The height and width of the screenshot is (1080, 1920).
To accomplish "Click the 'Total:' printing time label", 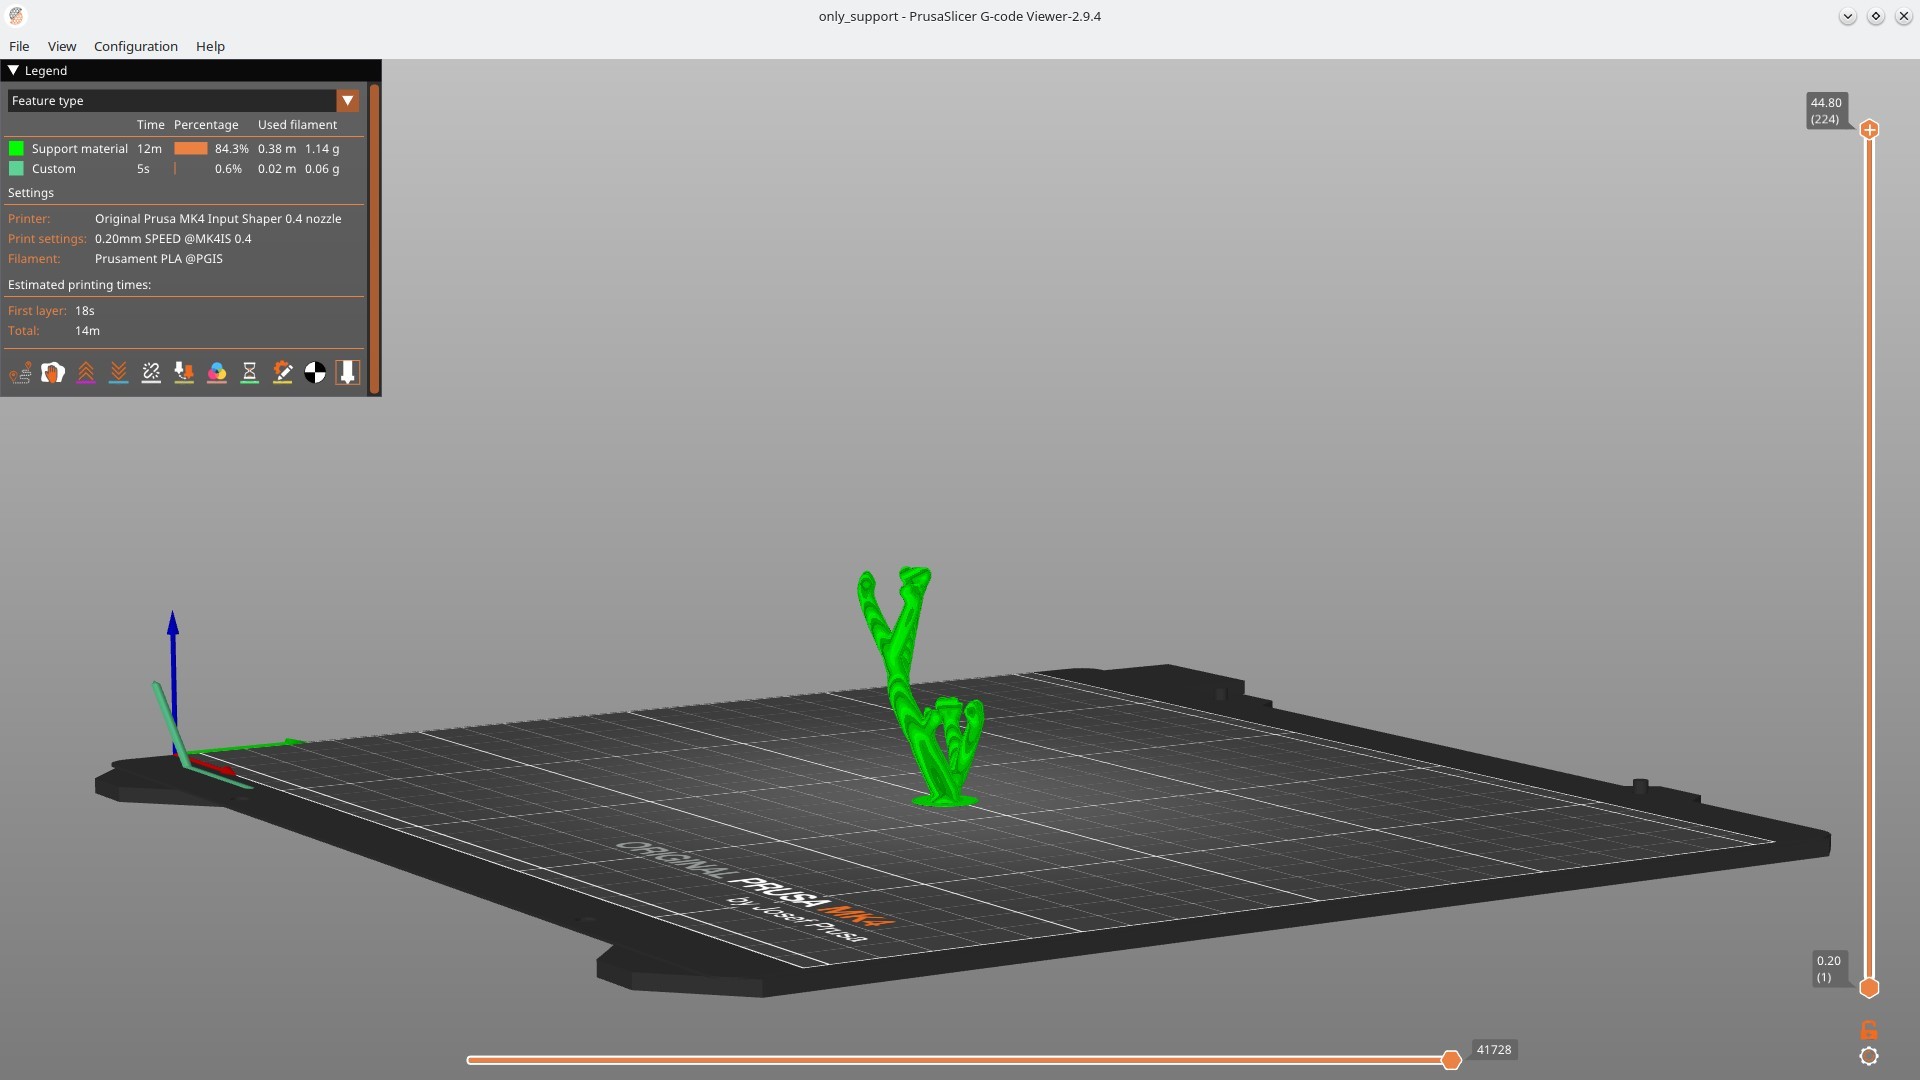I will pos(24,331).
